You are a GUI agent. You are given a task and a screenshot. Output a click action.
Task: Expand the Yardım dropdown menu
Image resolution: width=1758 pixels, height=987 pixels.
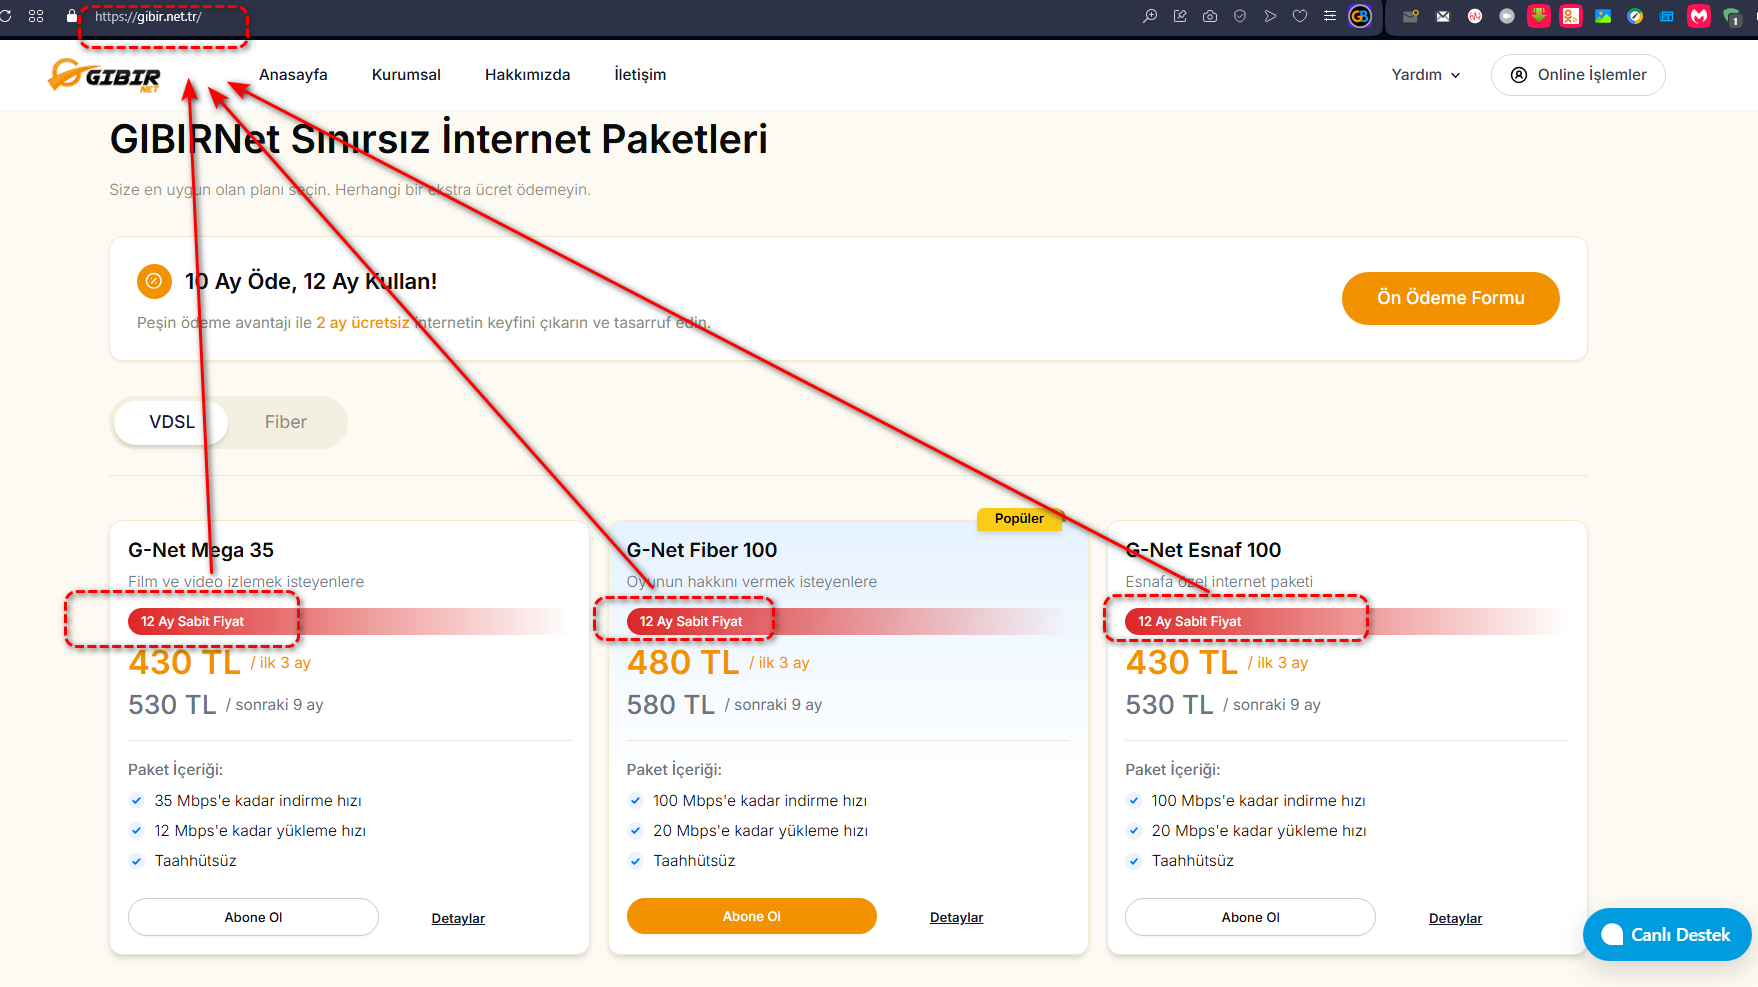point(1425,75)
